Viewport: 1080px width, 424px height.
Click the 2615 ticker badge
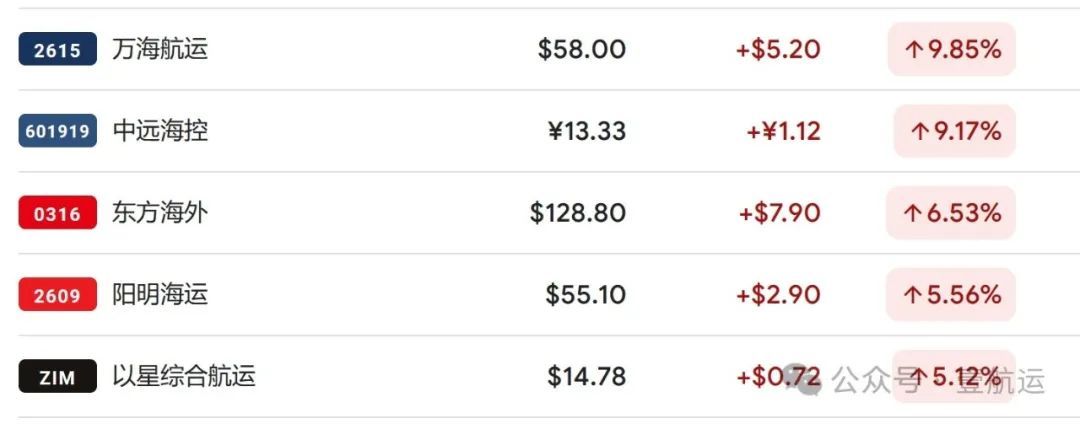(x=57, y=50)
